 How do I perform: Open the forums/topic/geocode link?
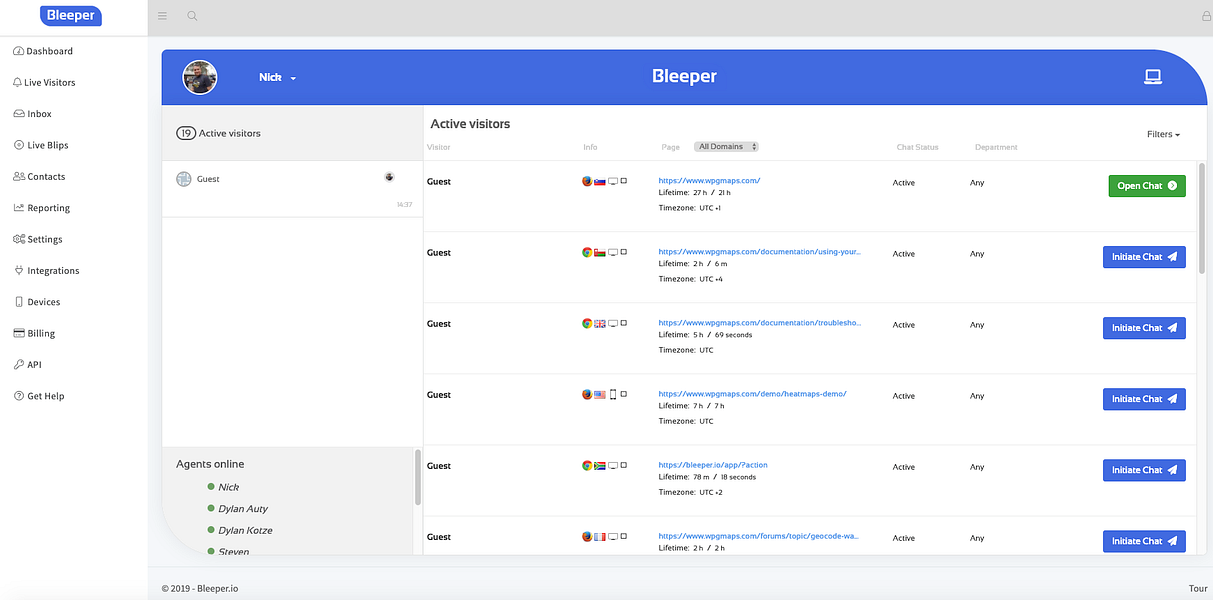(759, 536)
